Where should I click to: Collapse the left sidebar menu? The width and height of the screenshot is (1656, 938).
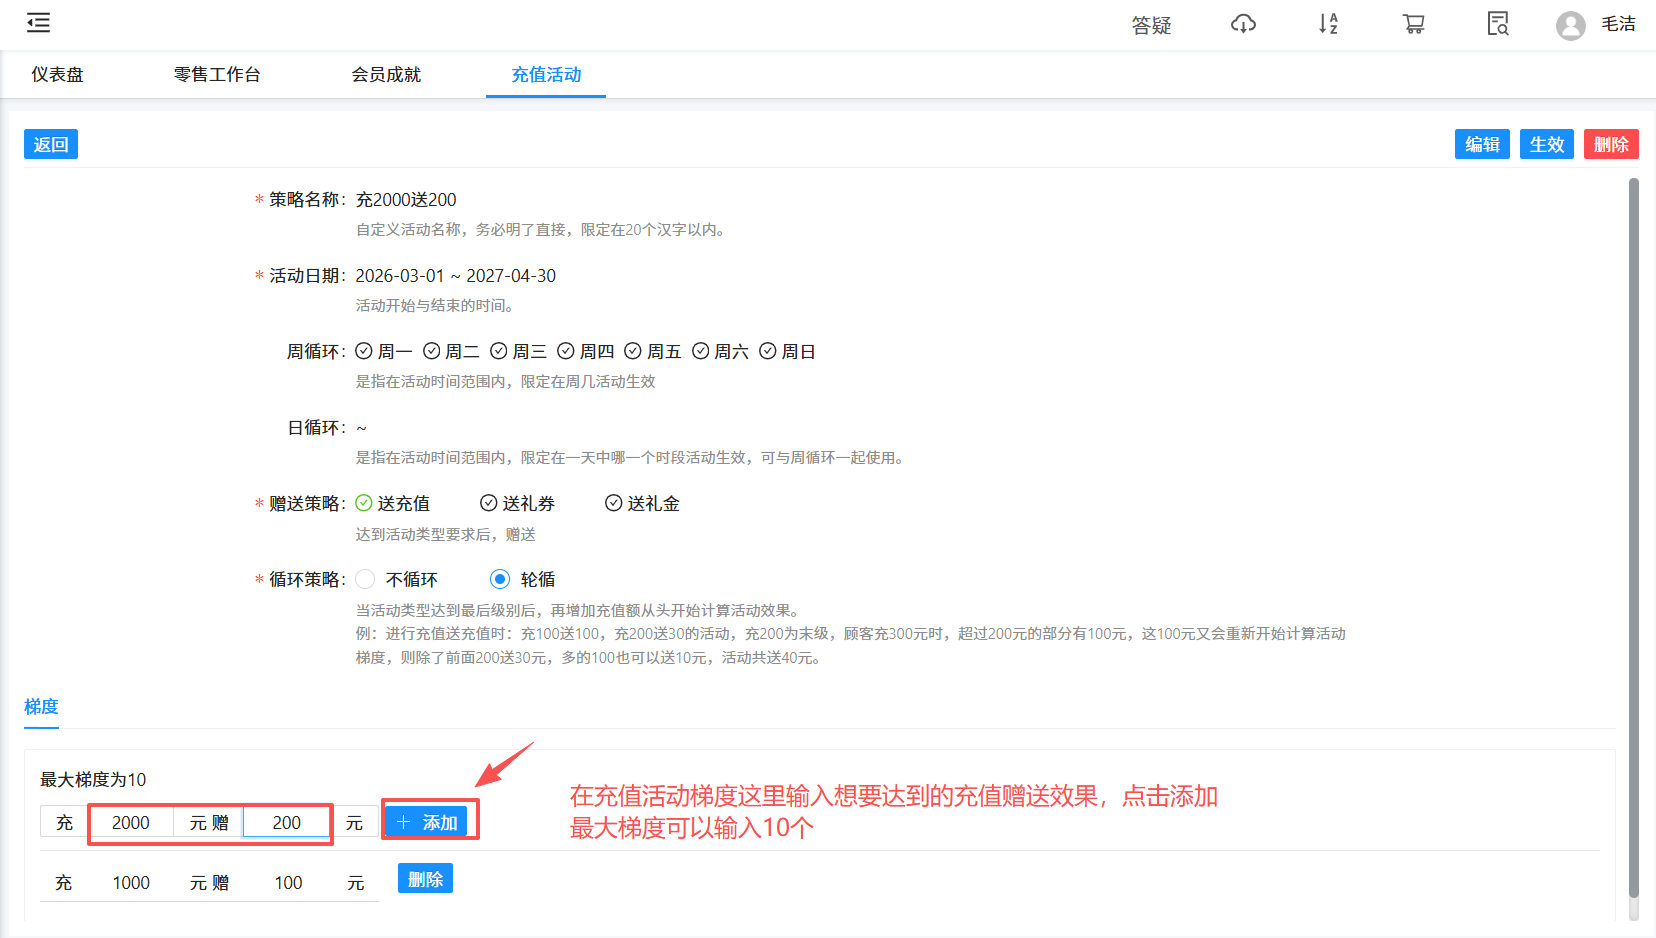pyautogui.click(x=38, y=22)
